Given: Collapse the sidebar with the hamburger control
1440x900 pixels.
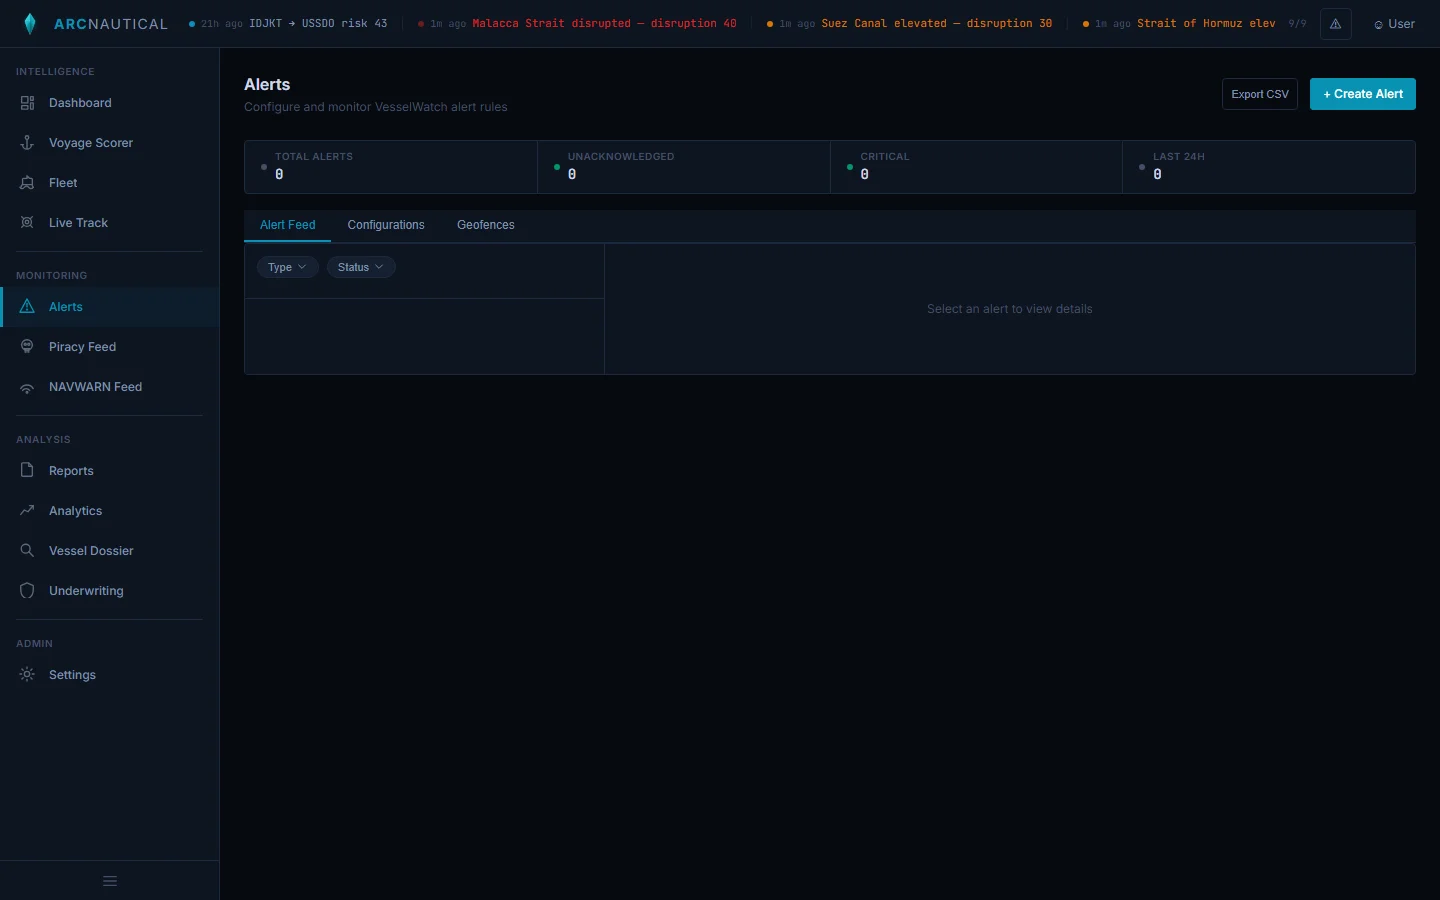Looking at the screenshot, I should [109, 882].
